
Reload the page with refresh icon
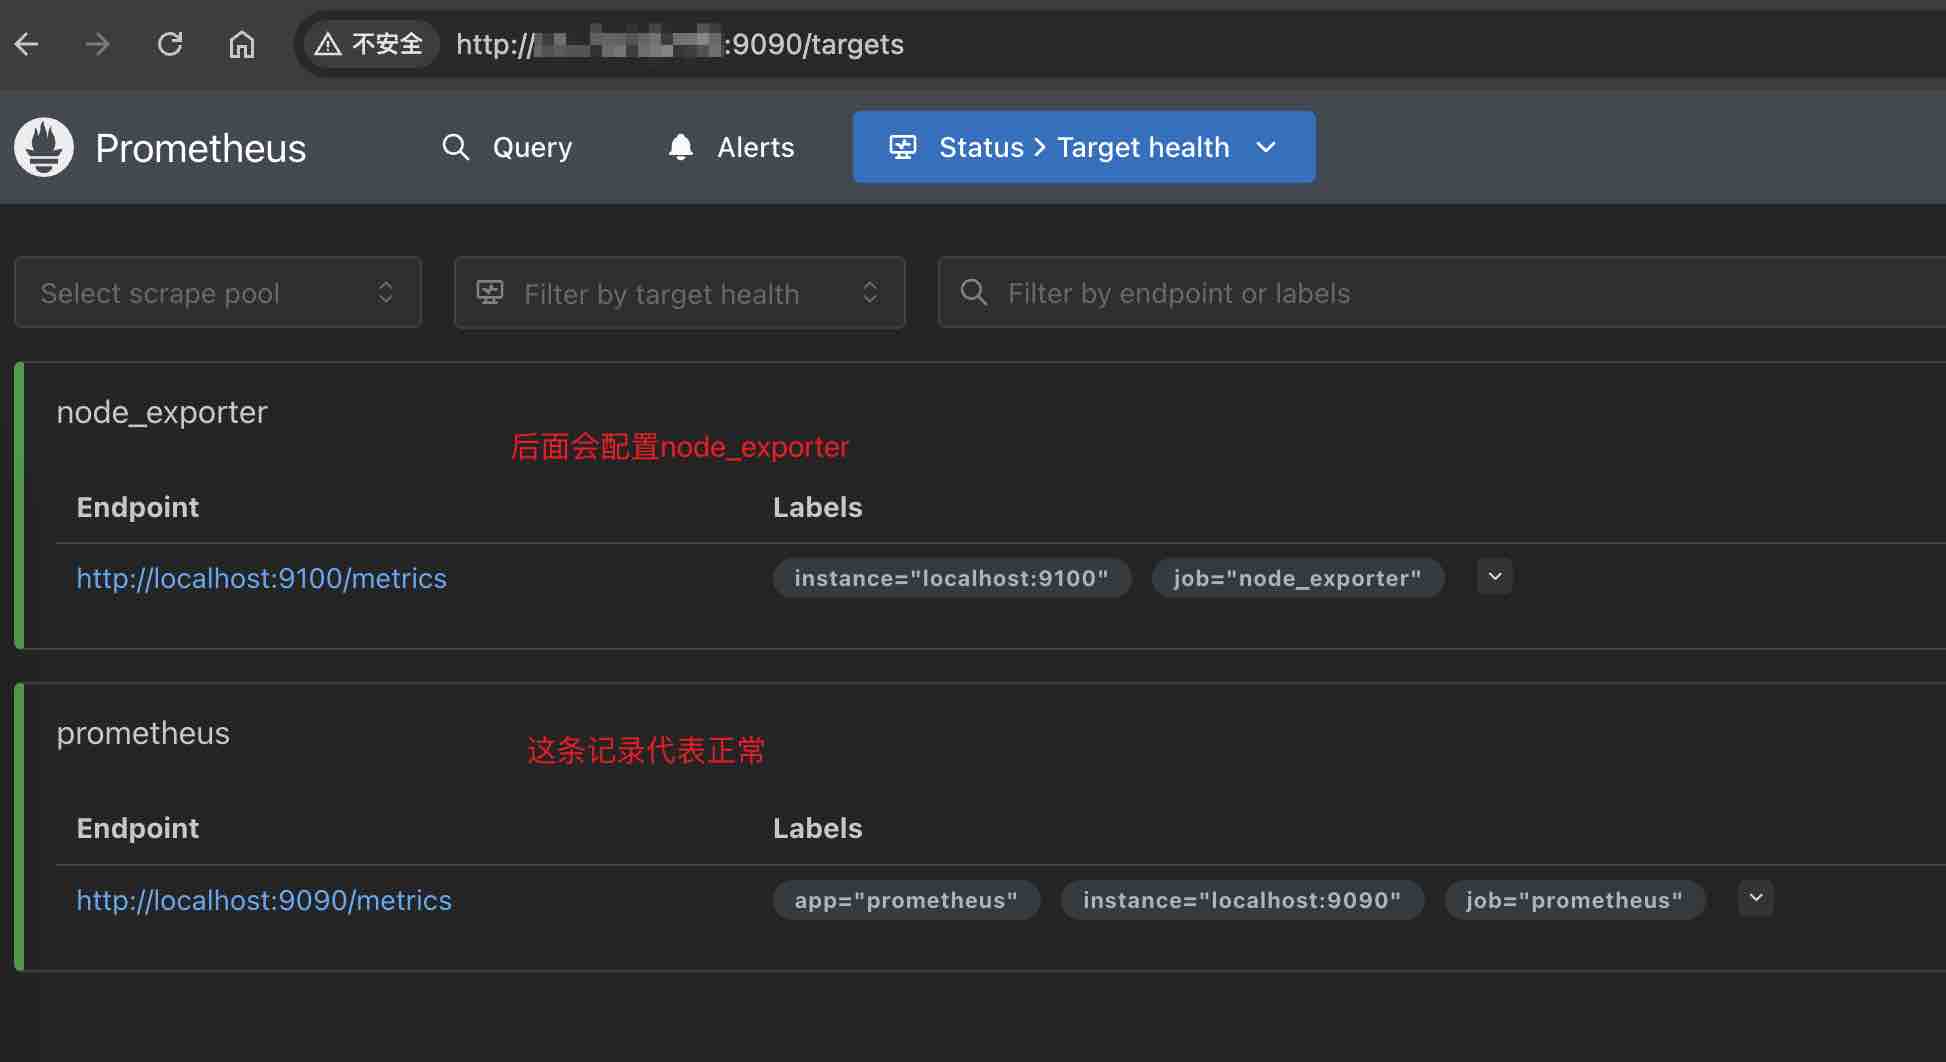pyautogui.click(x=170, y=44)
